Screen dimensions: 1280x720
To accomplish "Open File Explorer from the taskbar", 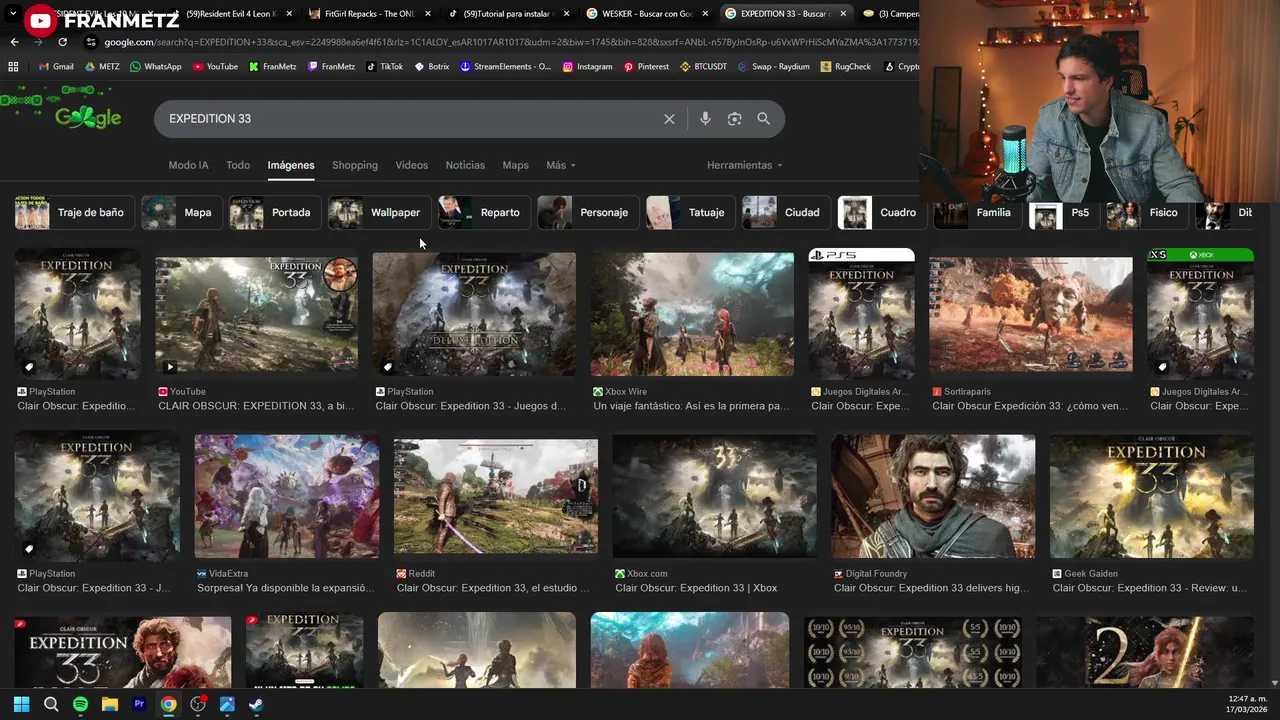I will click(110, 704).
